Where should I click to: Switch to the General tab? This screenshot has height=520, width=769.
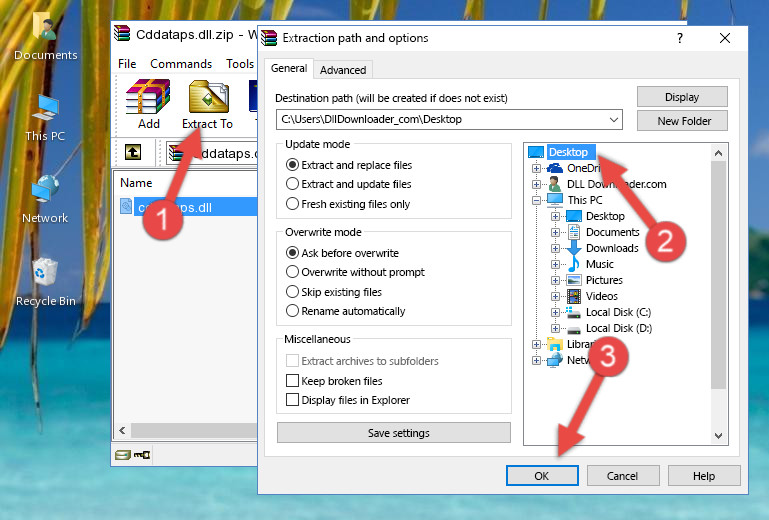pos(289,68)
